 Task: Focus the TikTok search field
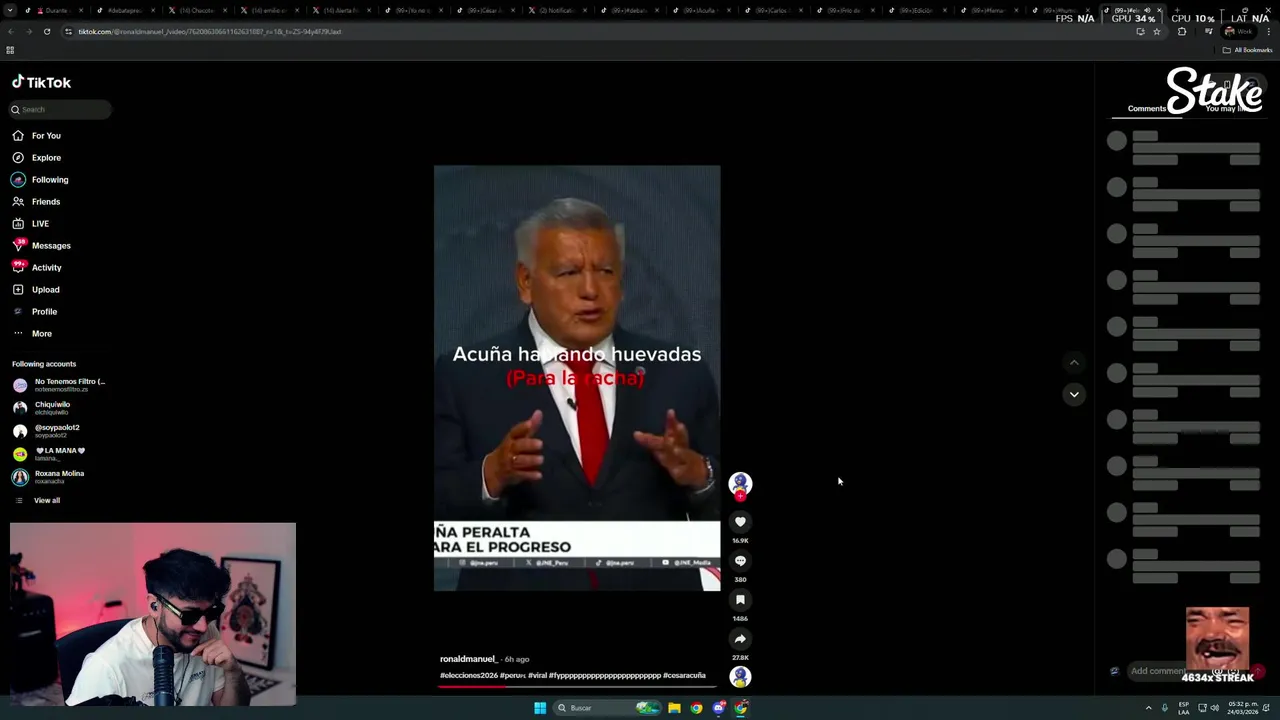coord(60,109)
